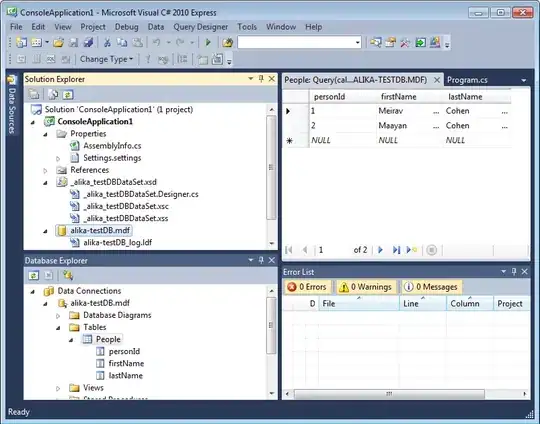Open the Change Type dropdown

106,59
